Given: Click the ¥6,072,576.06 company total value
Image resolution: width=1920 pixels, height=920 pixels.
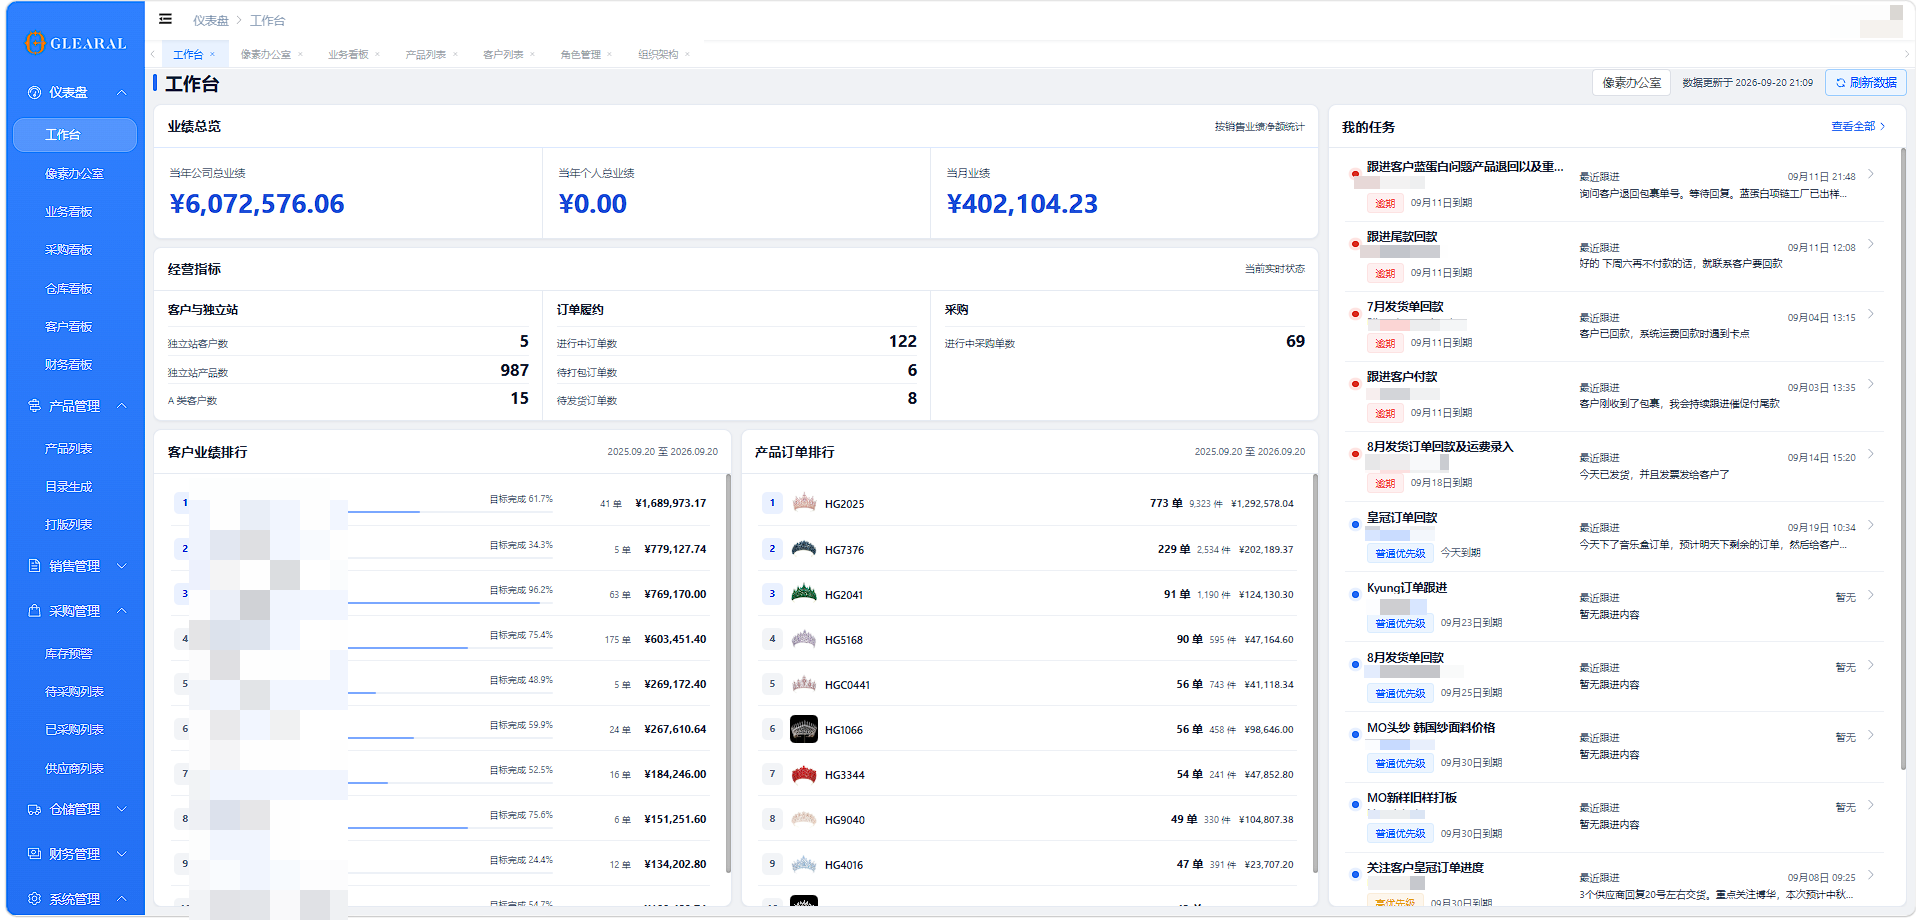Looking at the screenshot, I should tap(257, 204).
